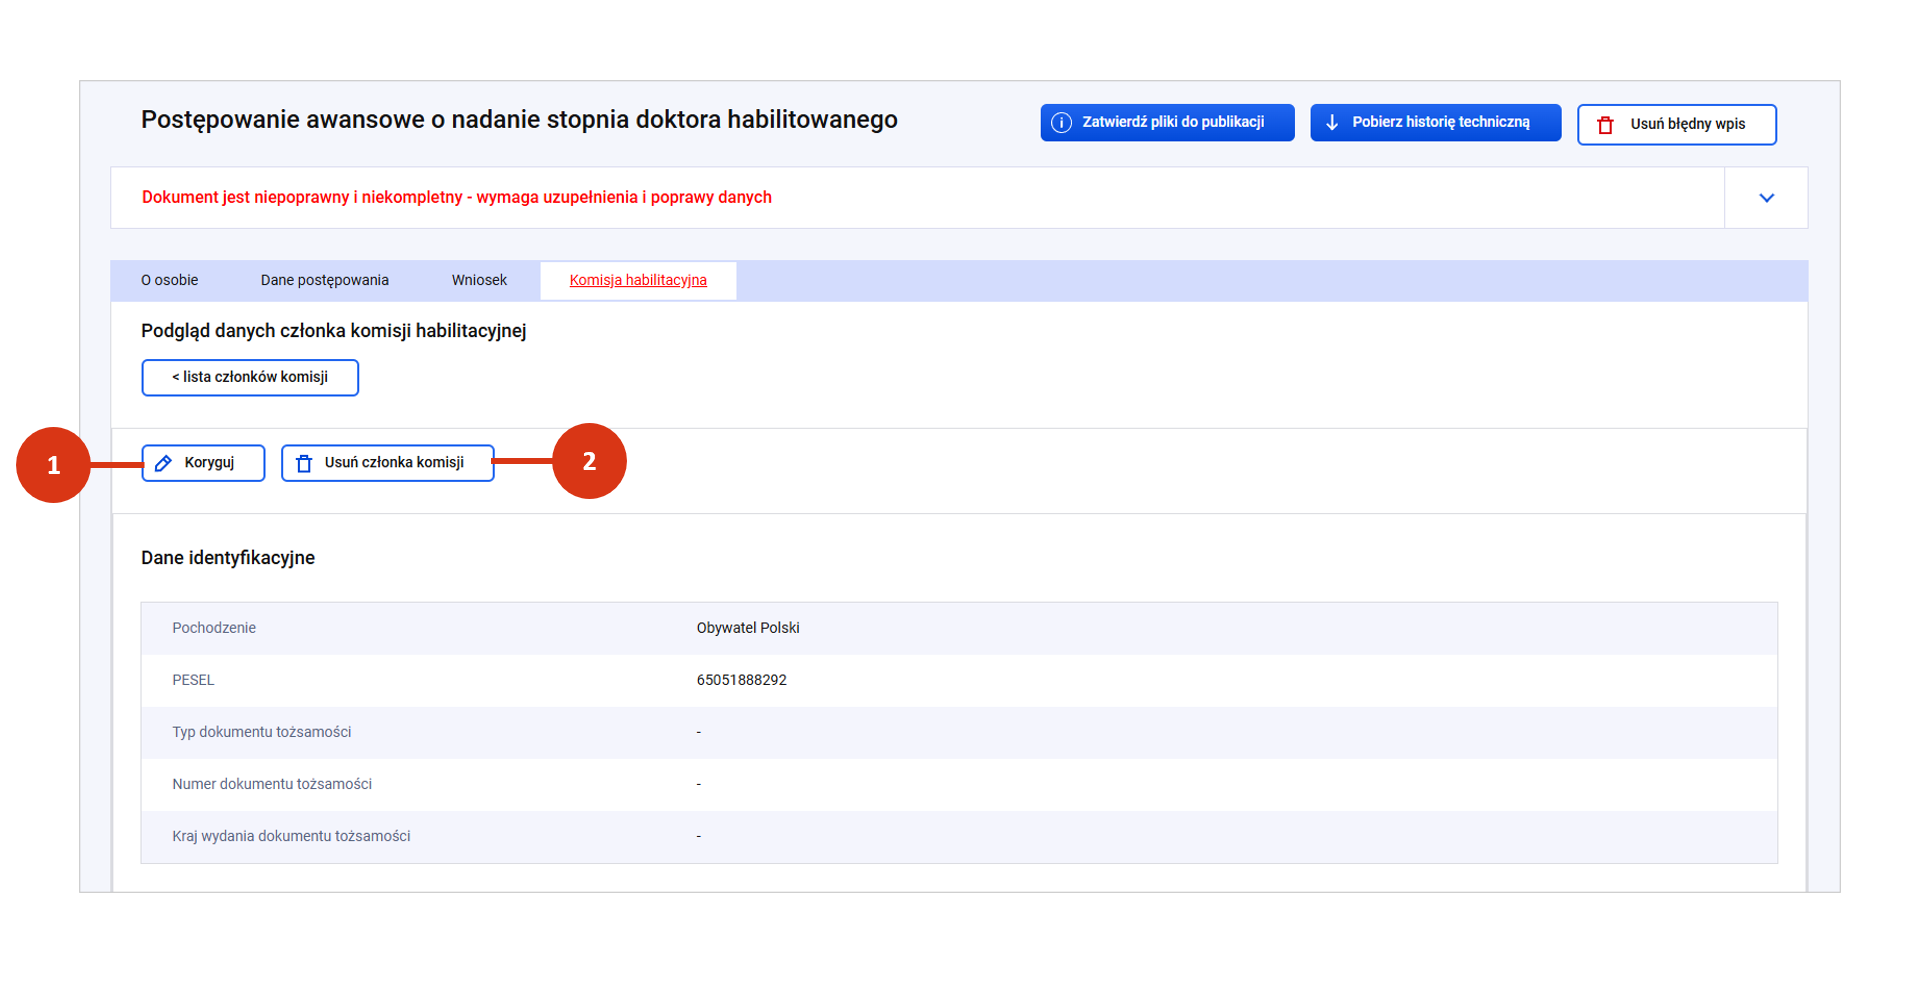Click the trash icon on Usuń członka komisji
Viewport: 1918px width, 981px height.
304,463
